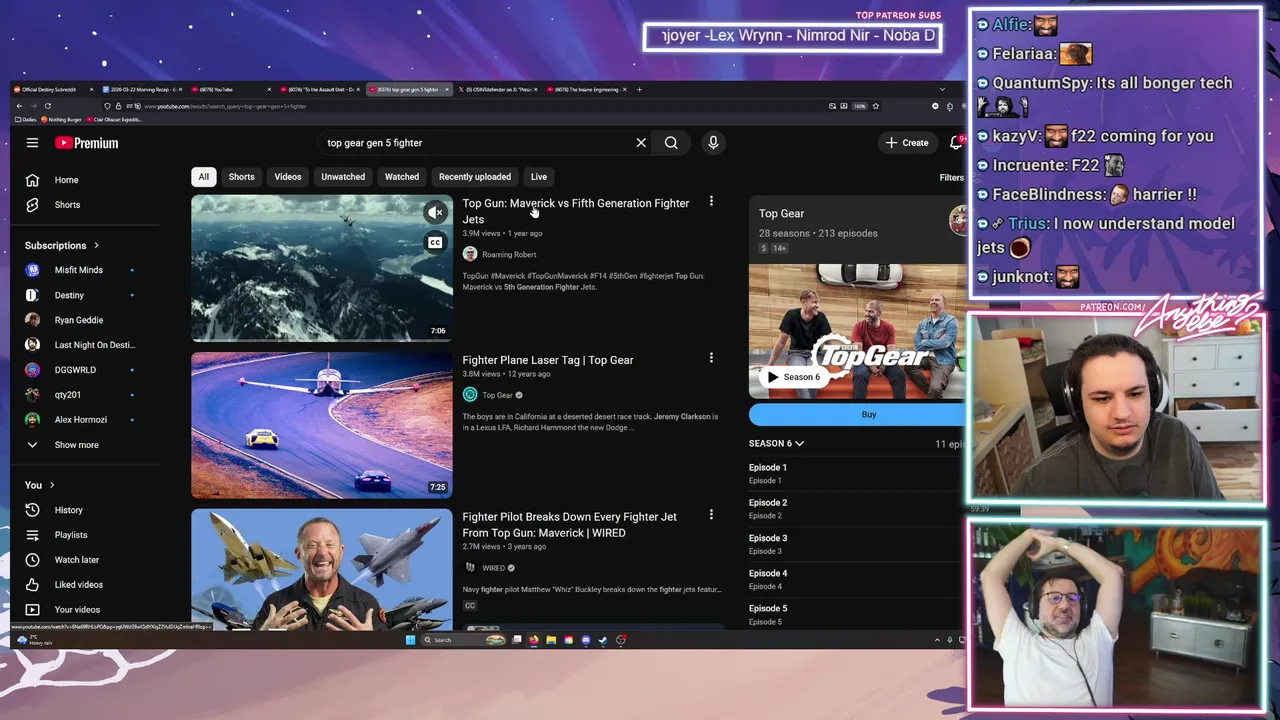Open Liked videos in the sidebar
This screenshot has width=1280, height=720.
78,585
